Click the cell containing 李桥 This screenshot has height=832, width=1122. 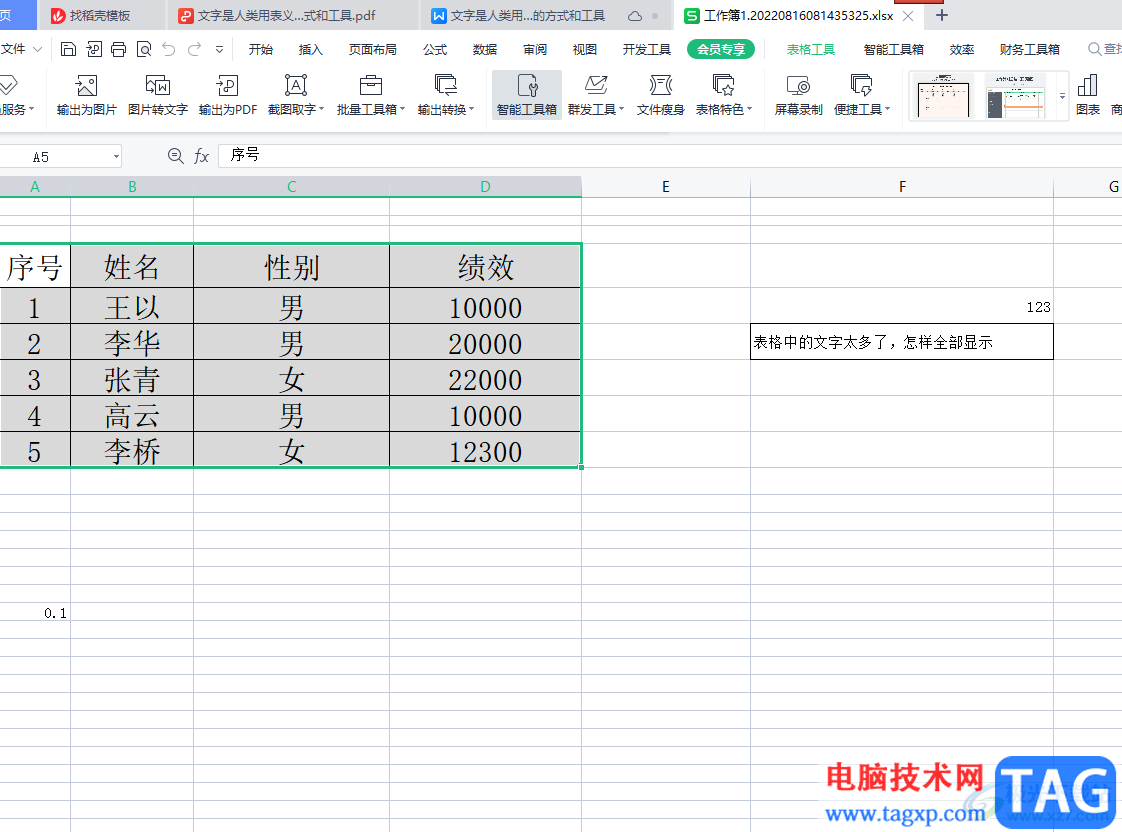click(132, 451)
